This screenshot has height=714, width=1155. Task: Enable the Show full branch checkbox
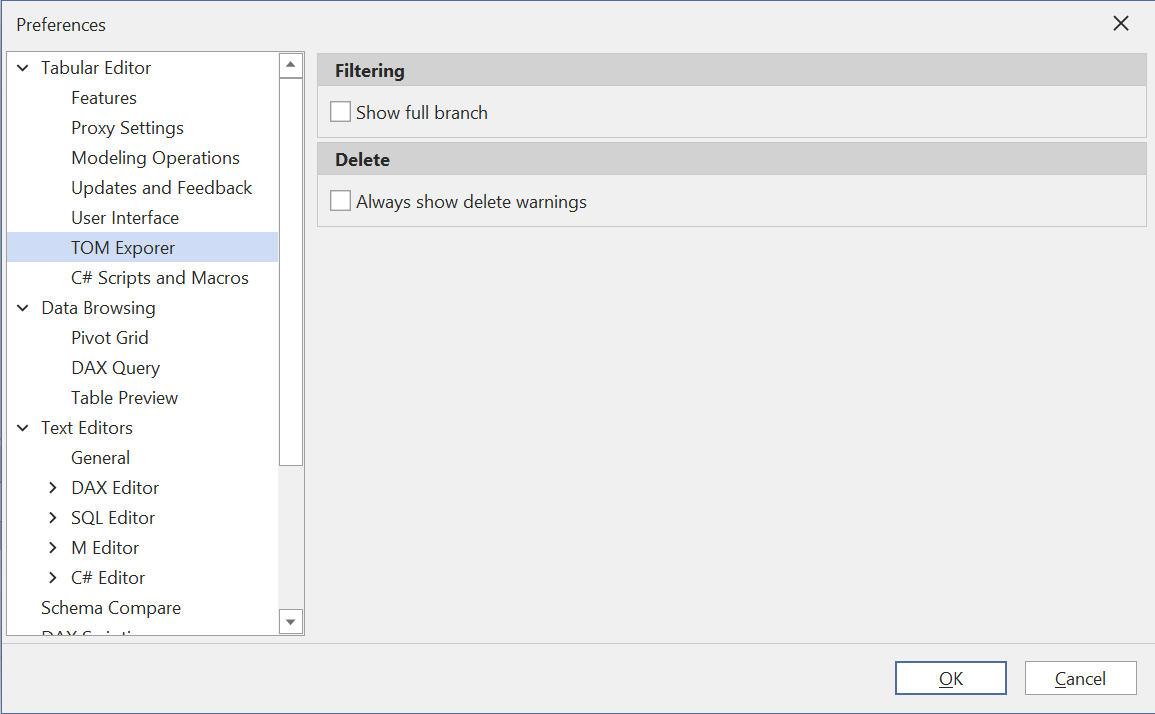coord(340,111)
